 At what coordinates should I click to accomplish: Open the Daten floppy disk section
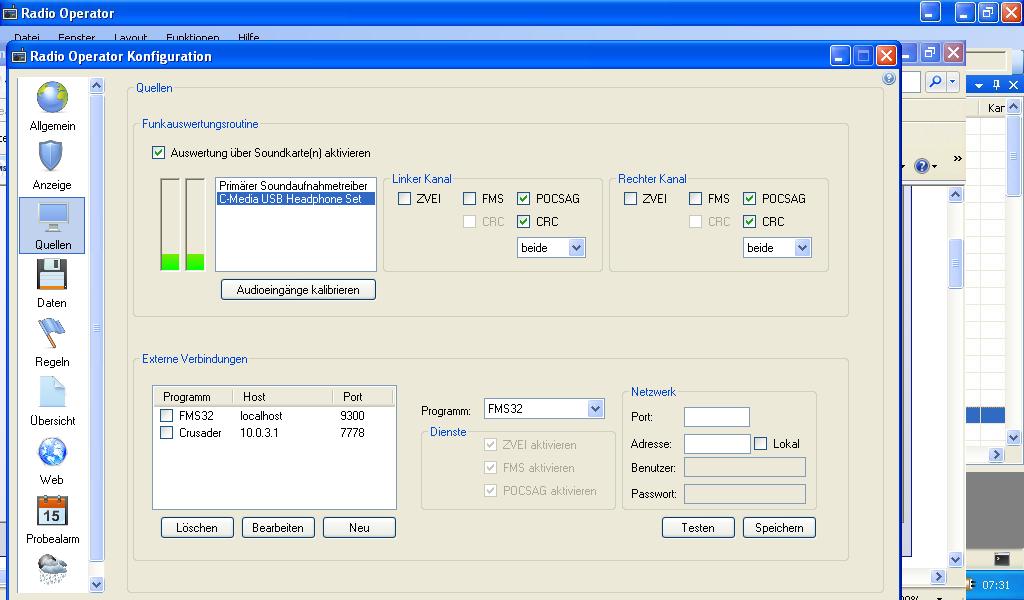coord(52,282)
